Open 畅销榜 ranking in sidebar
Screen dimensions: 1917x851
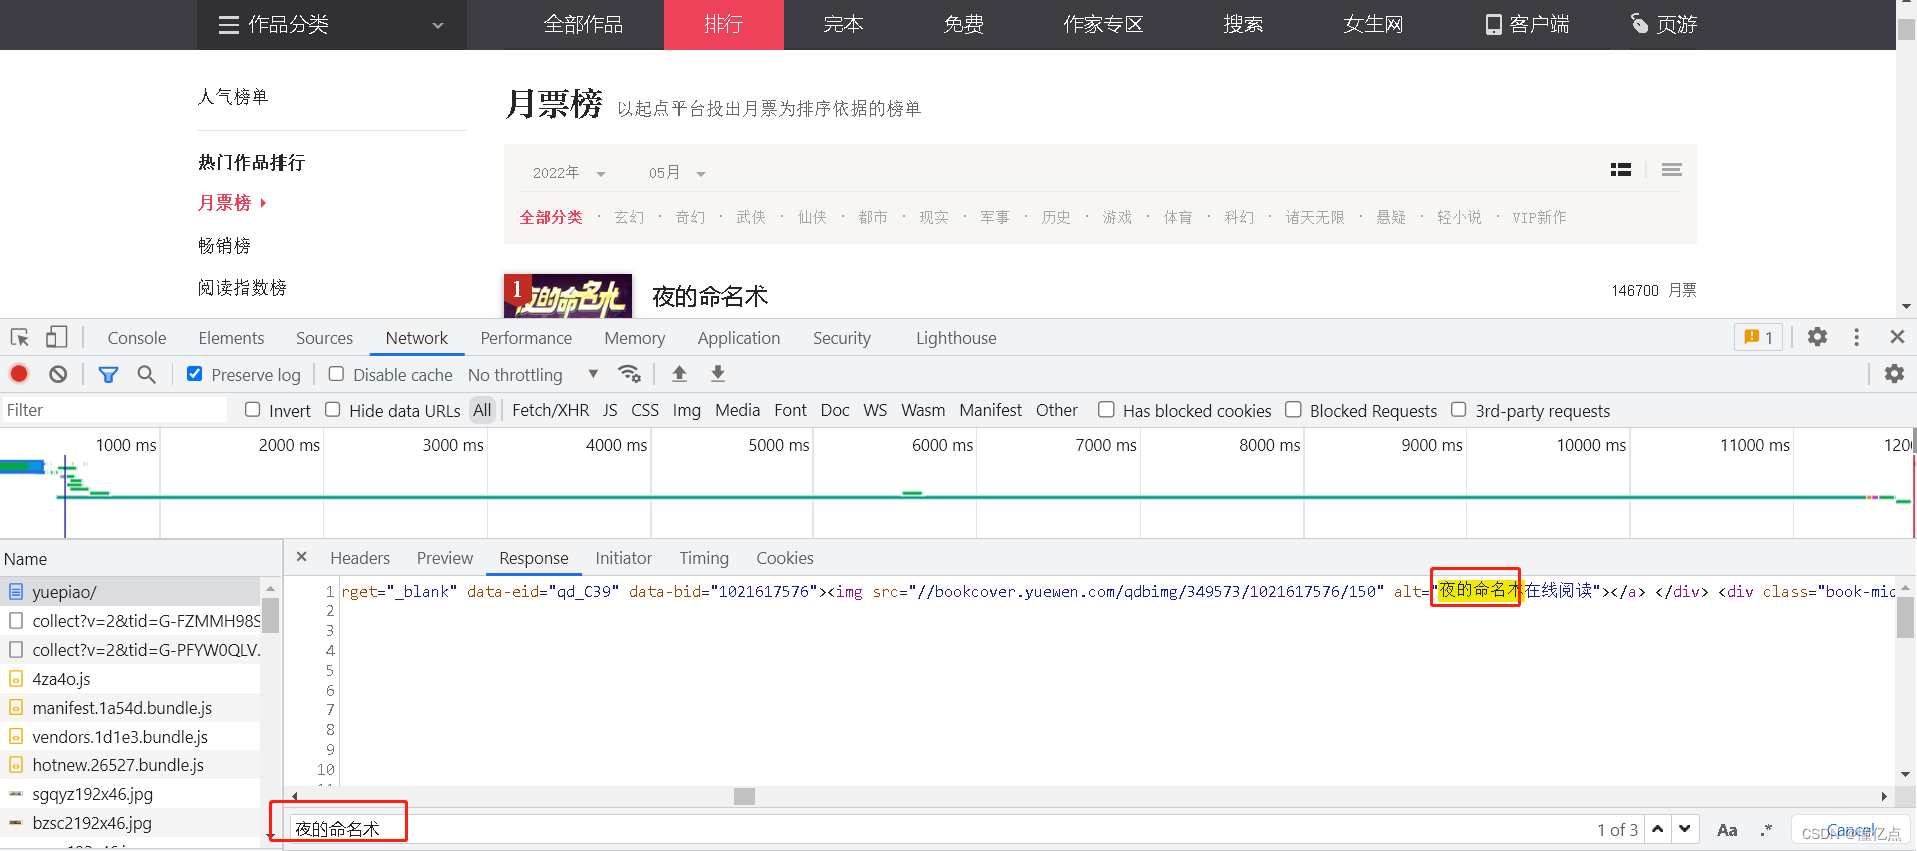tap(224, 245)
